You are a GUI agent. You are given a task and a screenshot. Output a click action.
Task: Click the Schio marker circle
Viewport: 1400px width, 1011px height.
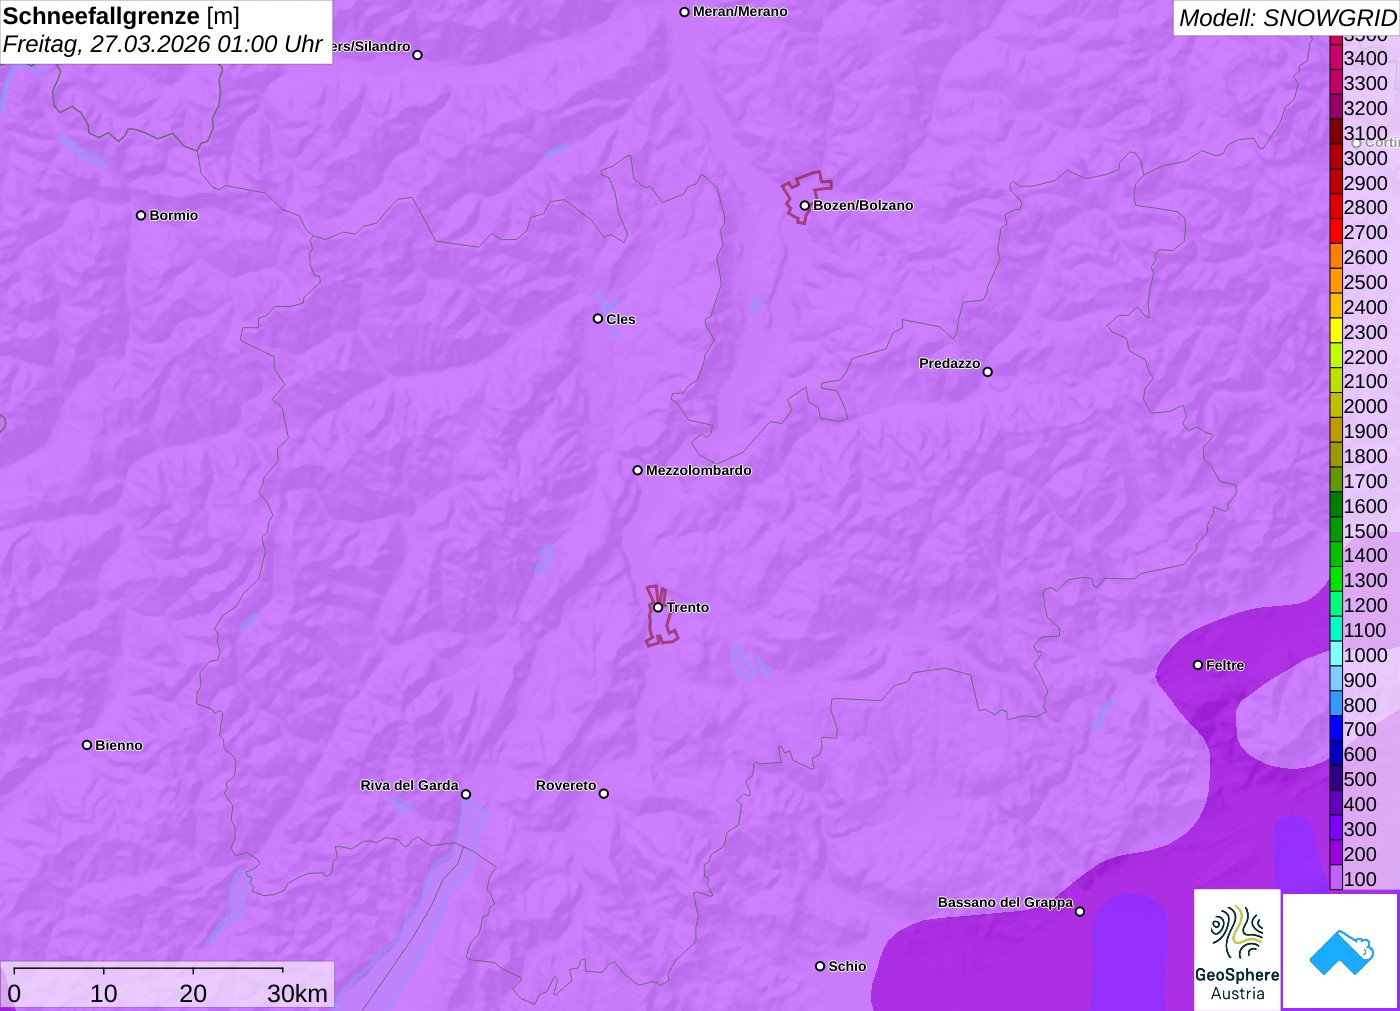tap(820, 966)
